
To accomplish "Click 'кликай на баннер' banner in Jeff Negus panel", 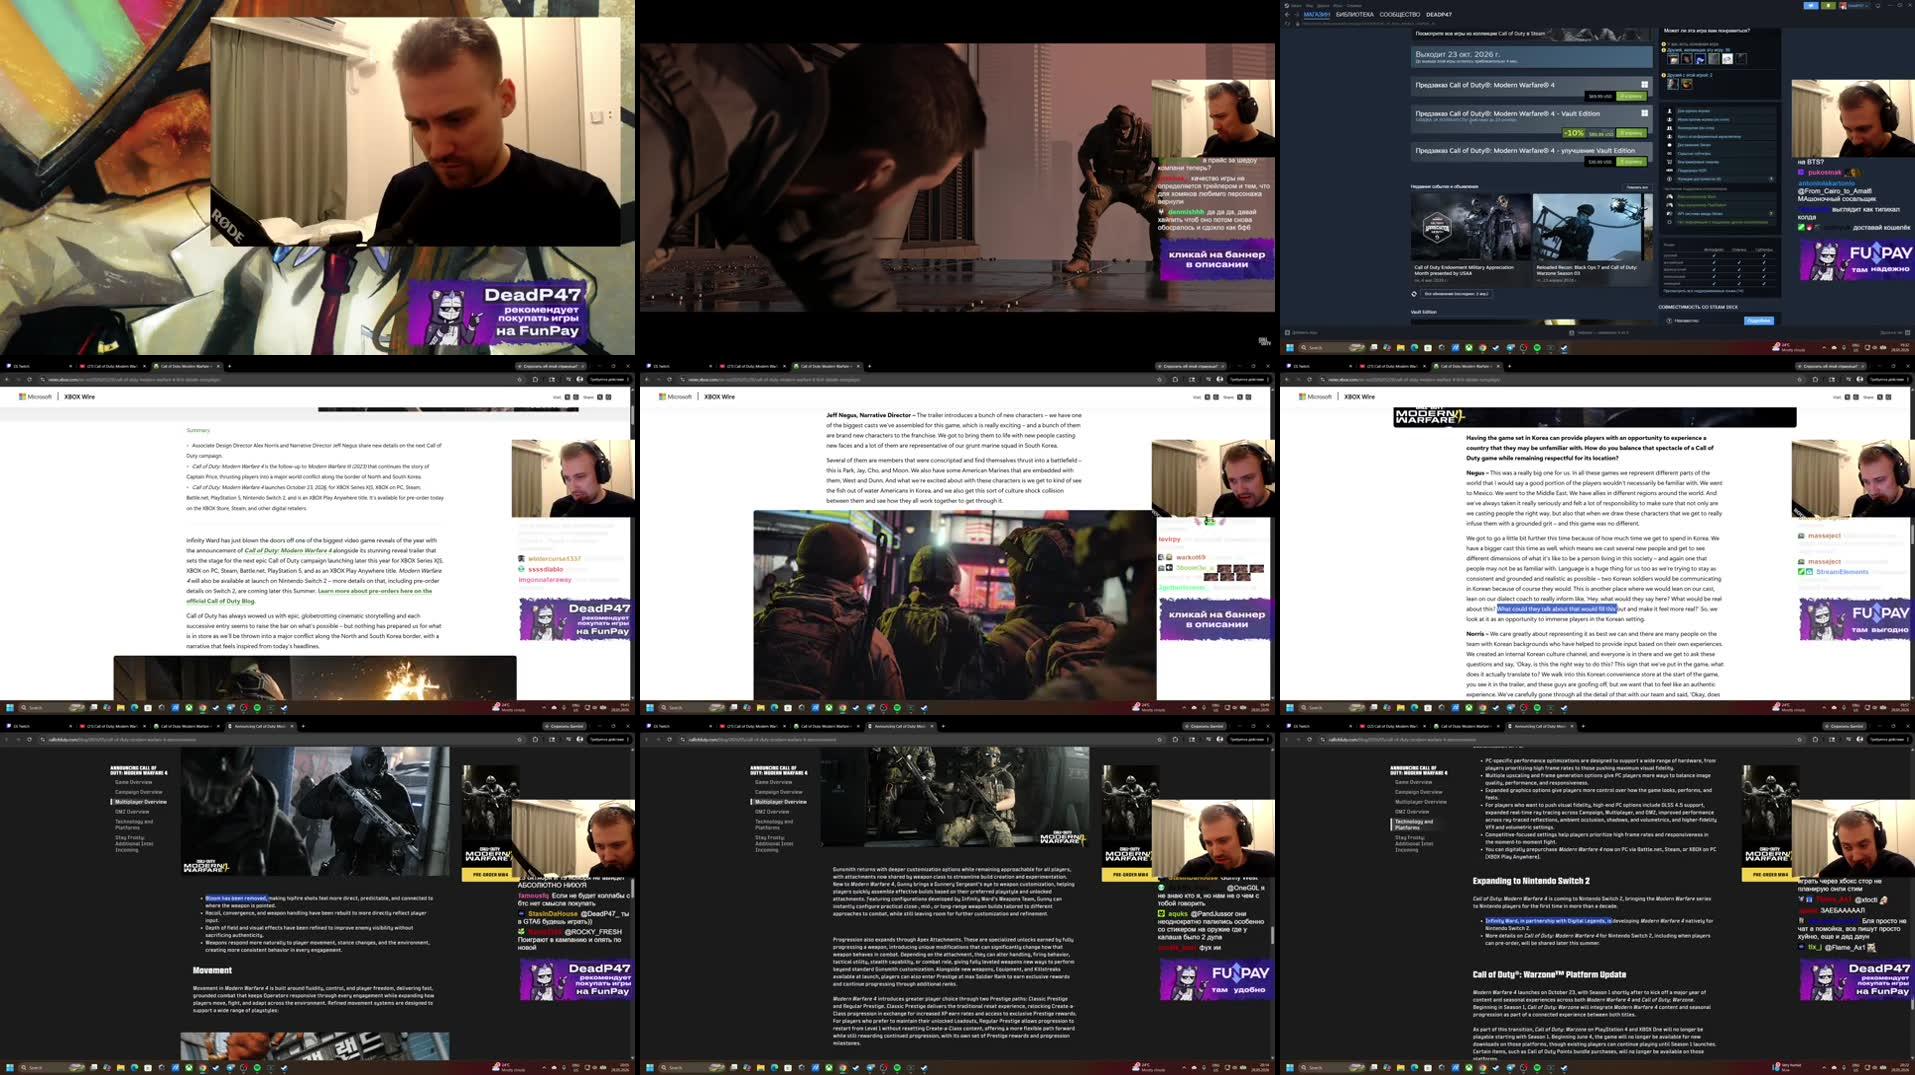I will [x=1216, y=619].
